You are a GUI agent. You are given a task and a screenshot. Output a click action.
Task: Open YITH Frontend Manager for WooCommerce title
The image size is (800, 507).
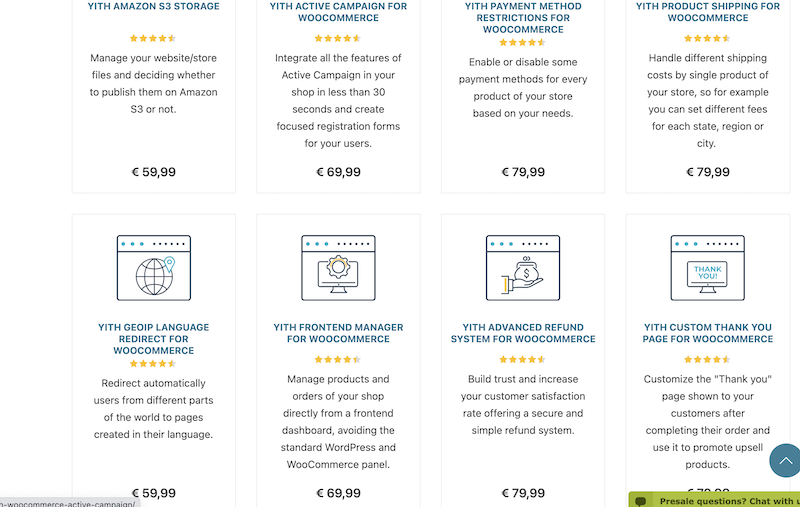click(338, 333)
